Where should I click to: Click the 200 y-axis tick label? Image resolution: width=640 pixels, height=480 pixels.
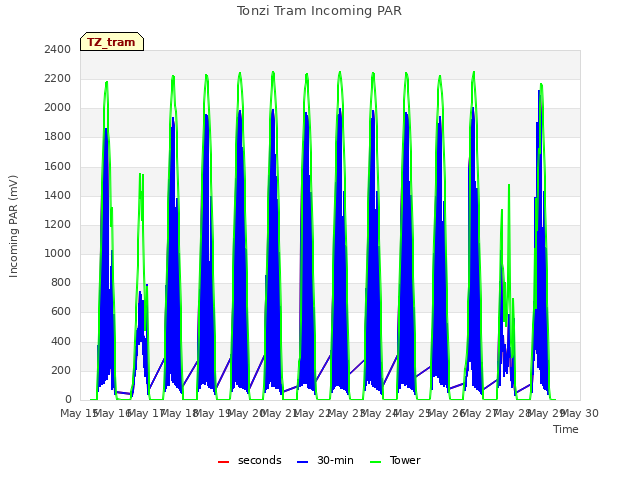coord(61,371)
